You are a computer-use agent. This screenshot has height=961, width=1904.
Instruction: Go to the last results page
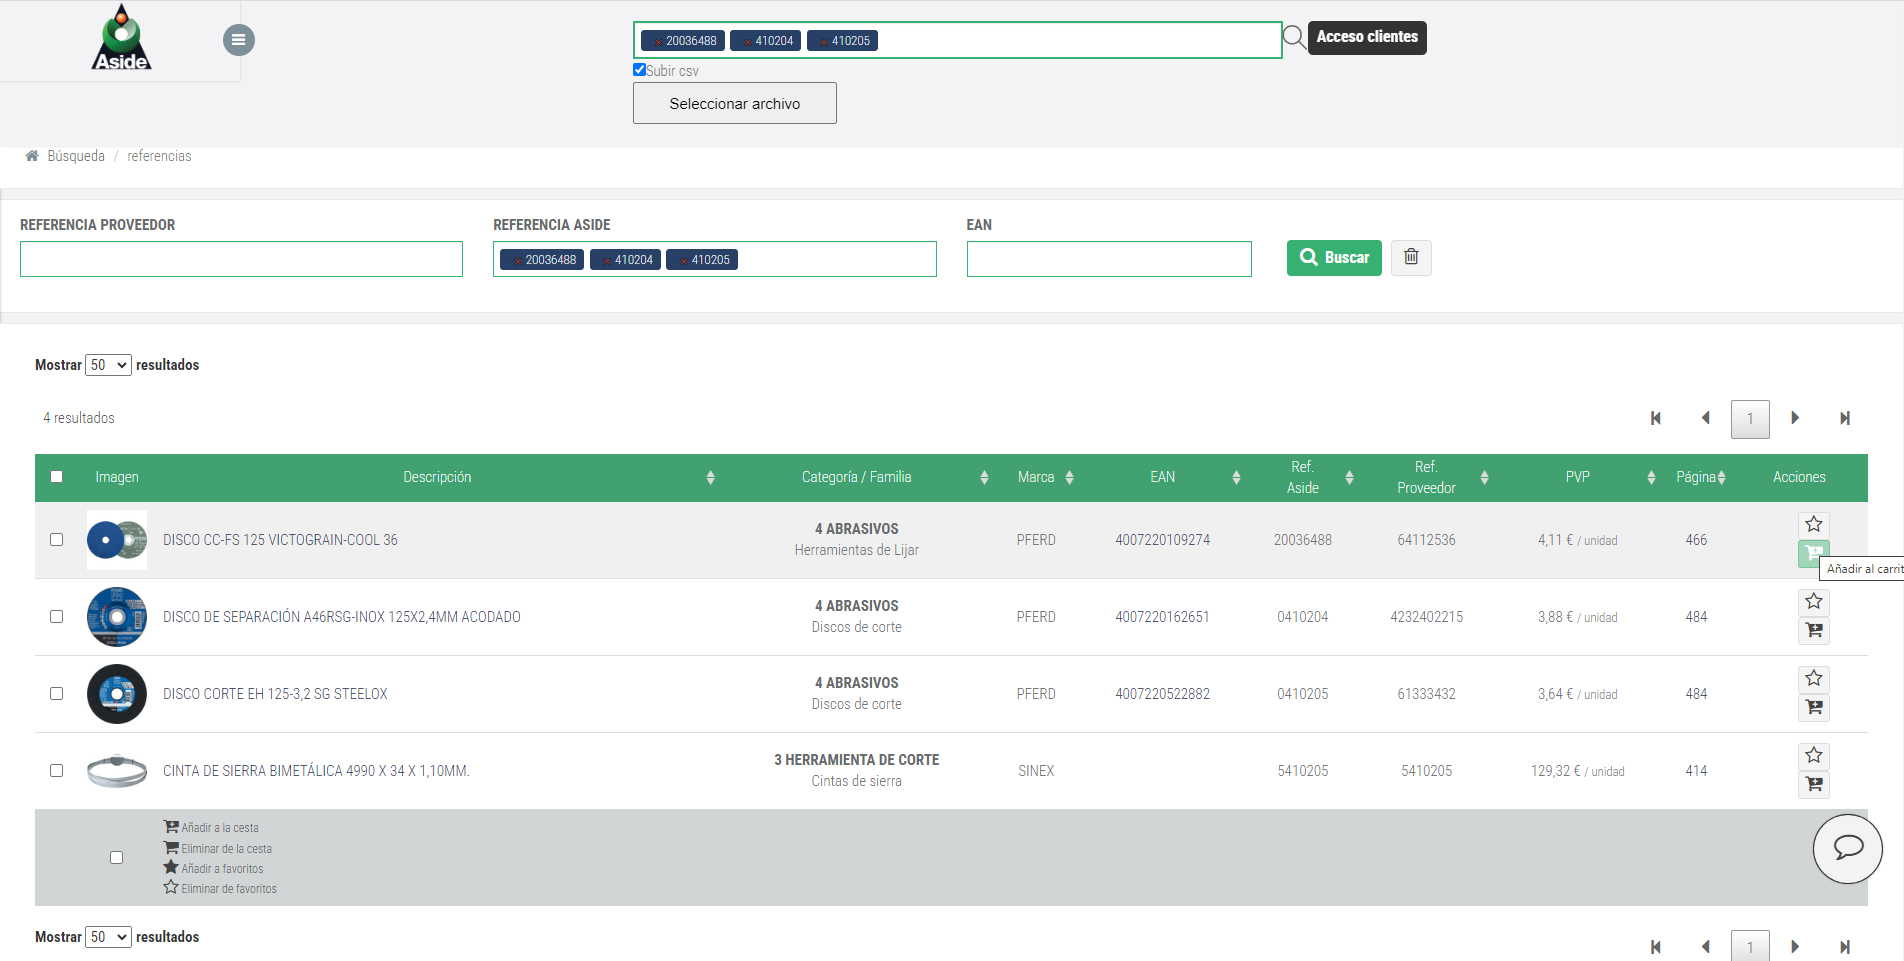tap(1844, 418)
